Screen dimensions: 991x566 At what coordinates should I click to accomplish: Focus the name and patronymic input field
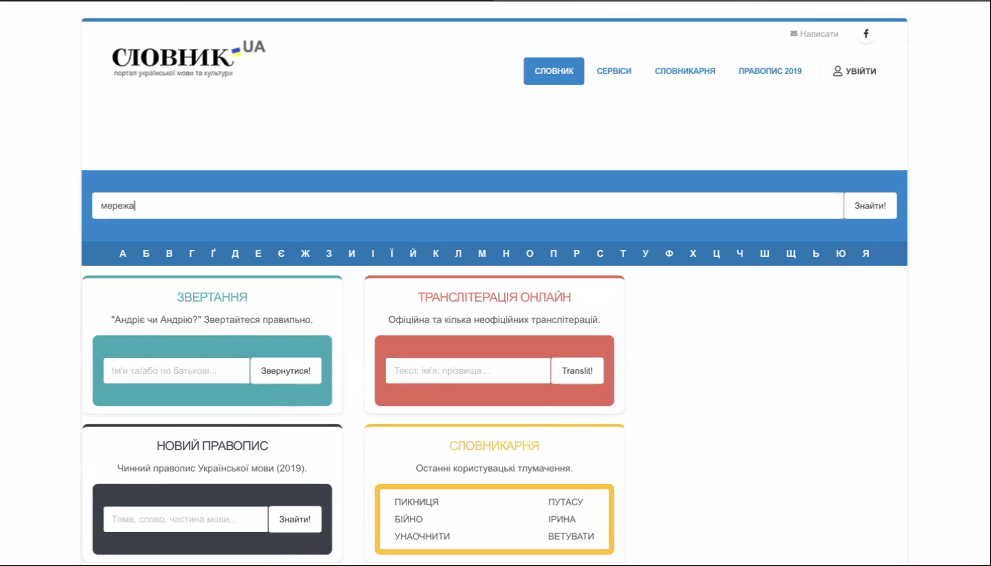click(x=177, y=371)
